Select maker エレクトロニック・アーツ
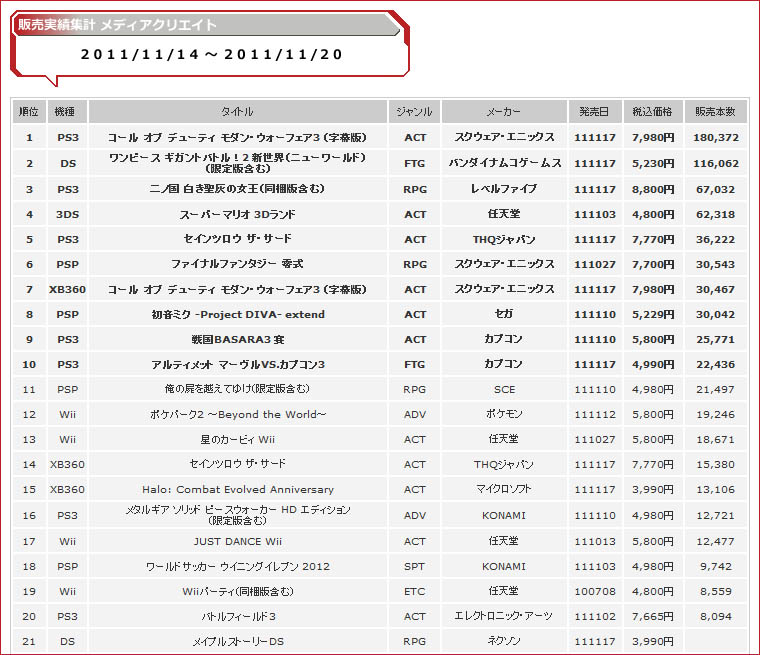The height and width of the screenshot is (655, 760). point(504,616)
